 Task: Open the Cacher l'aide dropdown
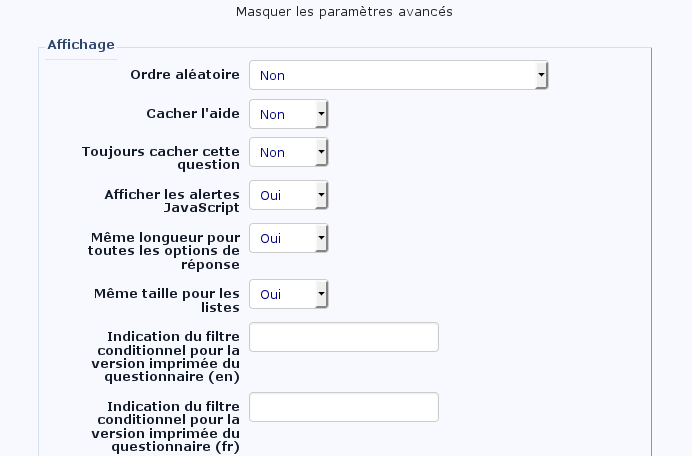click(x=288, y=115)
